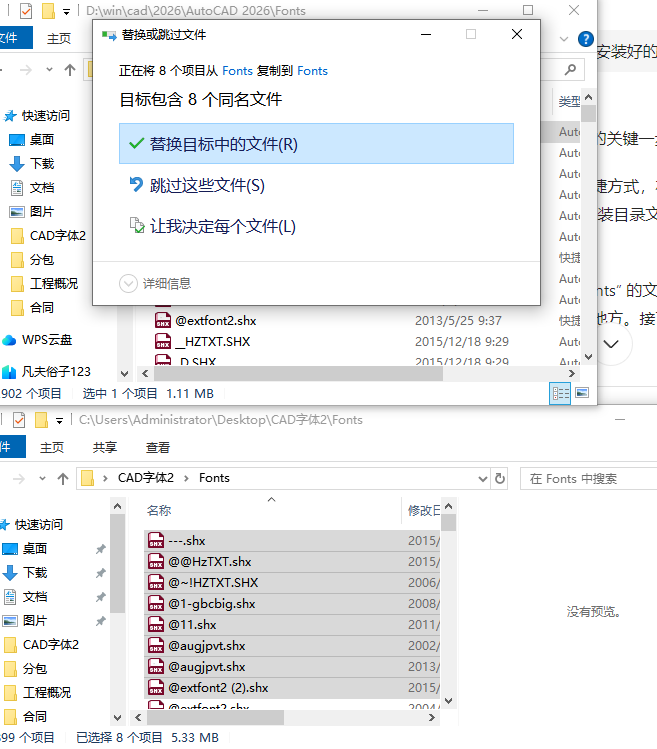Select @1-gbcbig.shx file in bottom window

291,604
